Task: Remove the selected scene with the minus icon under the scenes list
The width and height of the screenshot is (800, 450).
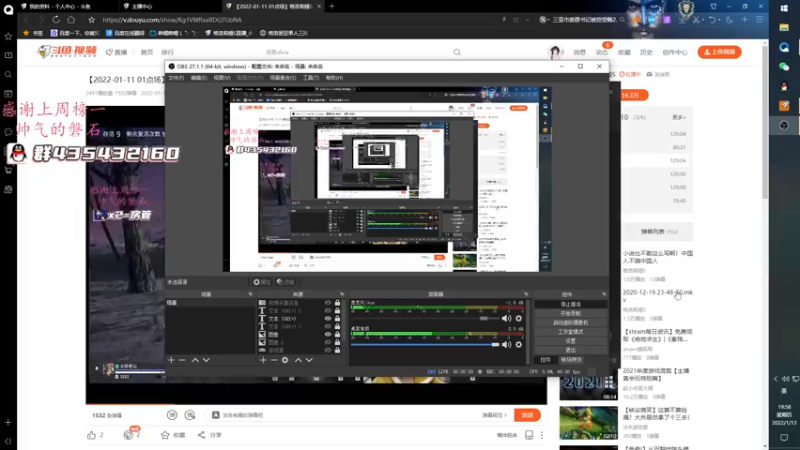Action: (x=182, y=360)
